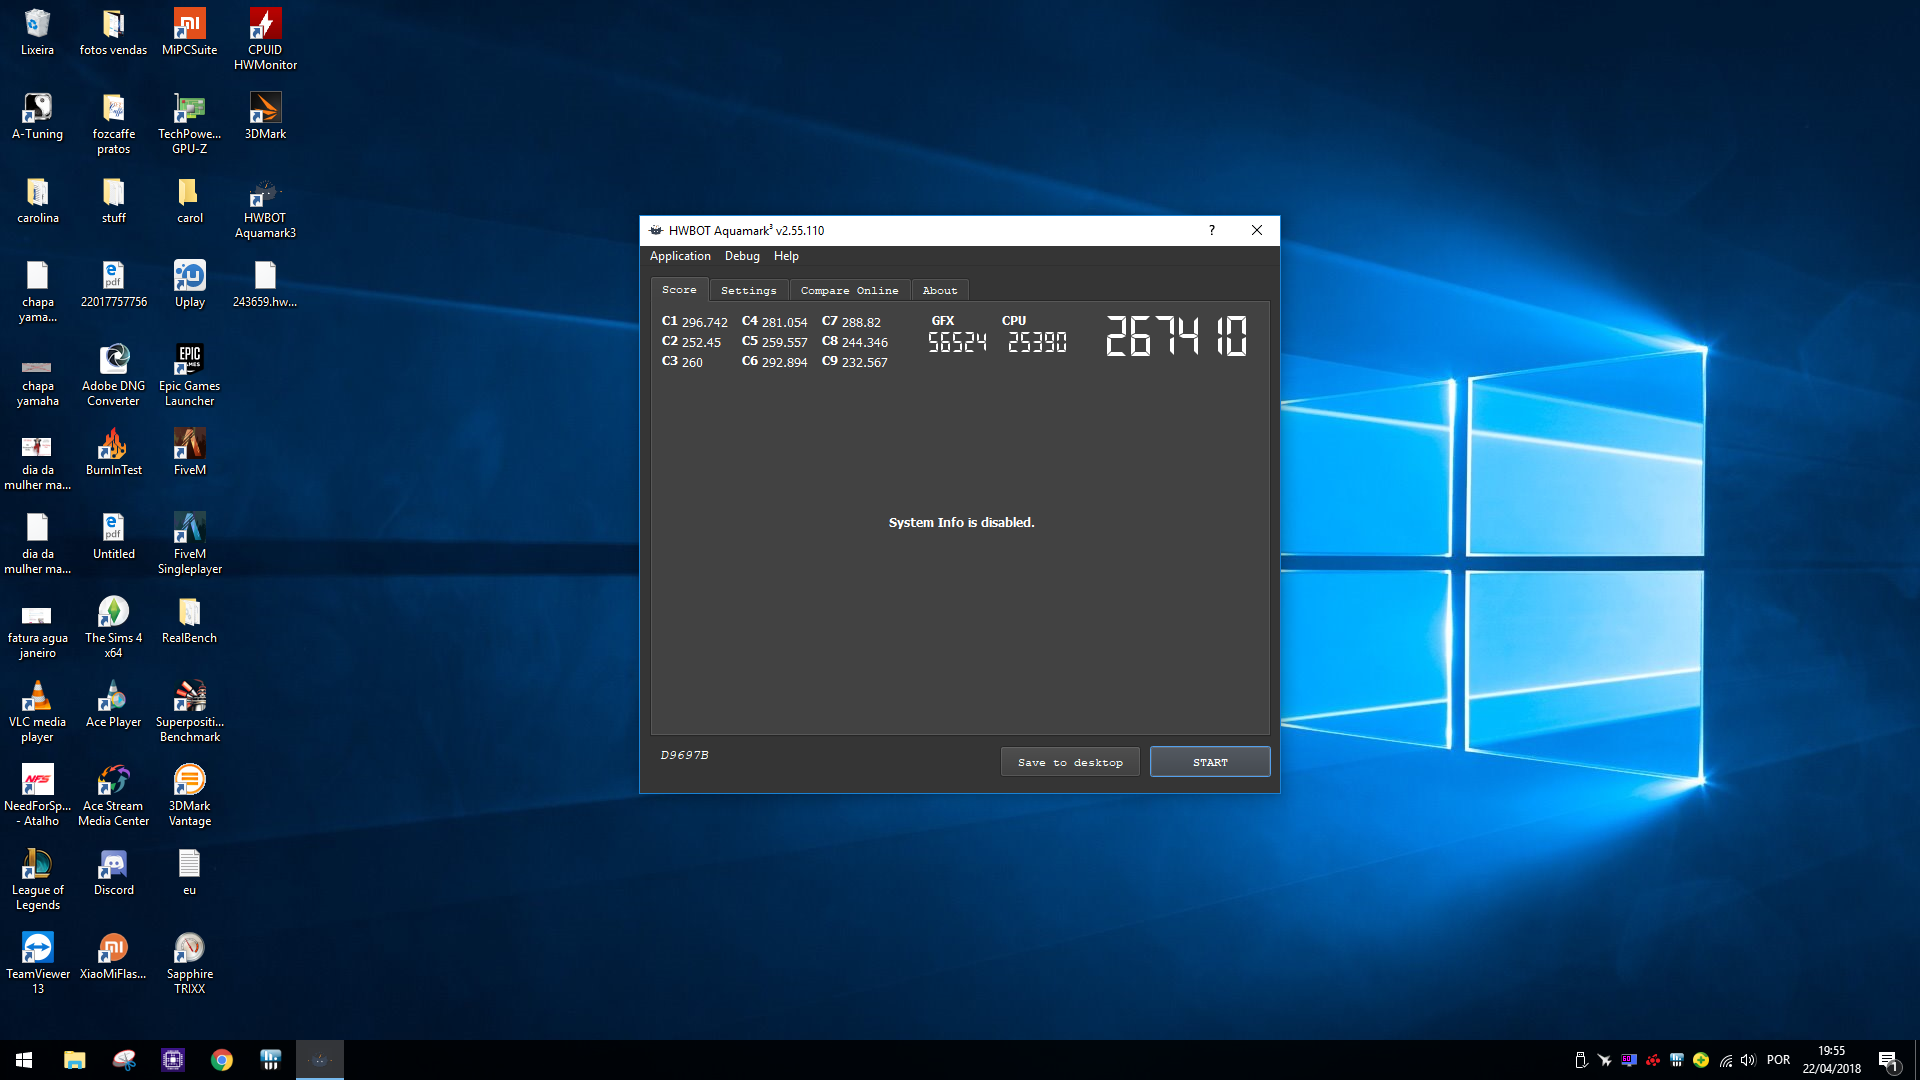1920x1080 pixels.
Task: Open the Lixeira recycle bin icon
Action: (37, 32)
